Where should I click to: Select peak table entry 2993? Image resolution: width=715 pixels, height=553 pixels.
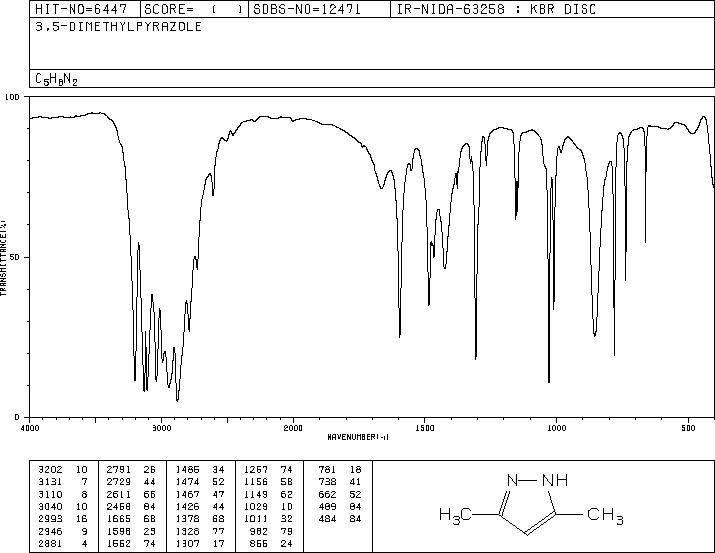[50, 519]
